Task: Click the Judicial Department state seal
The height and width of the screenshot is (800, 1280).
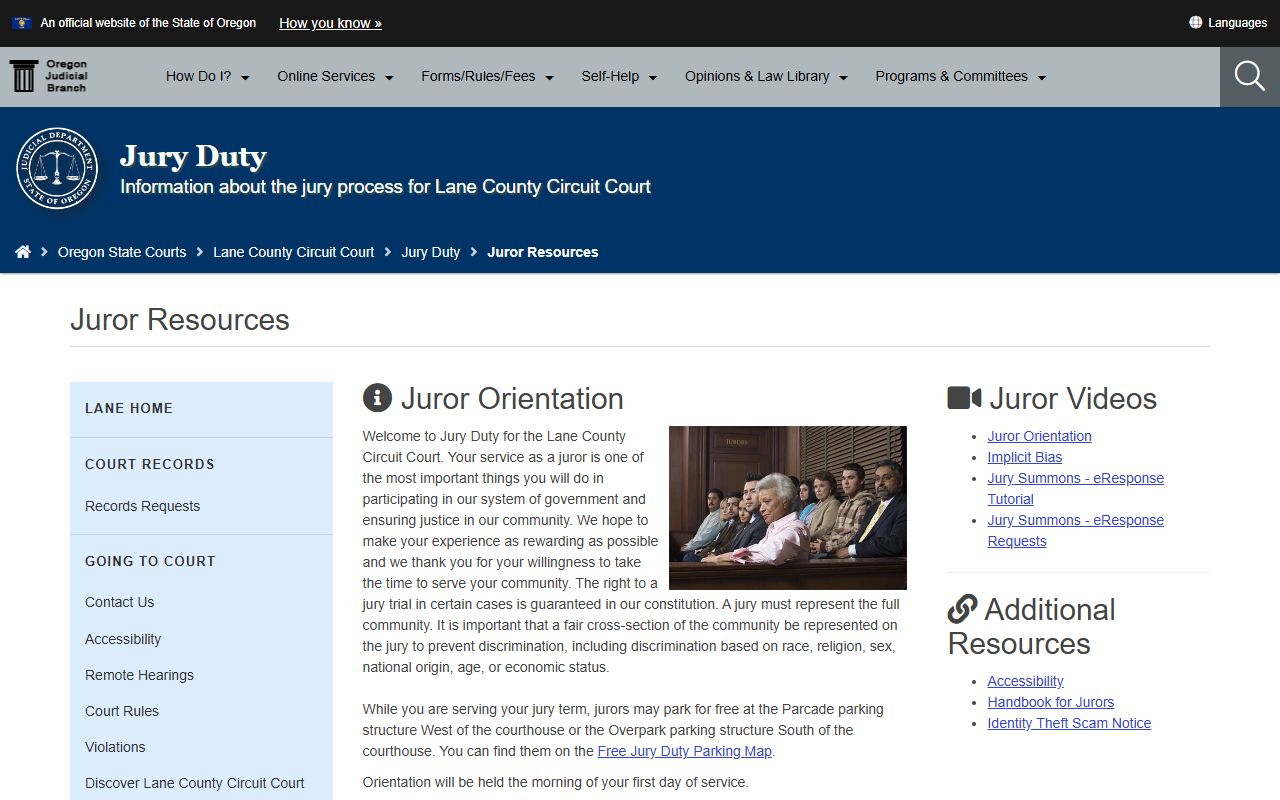Action: pyautogui.click(x=57, y=168)
